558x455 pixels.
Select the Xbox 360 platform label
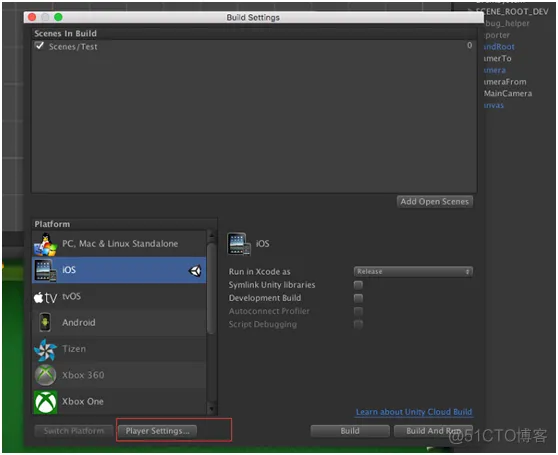pos(83,375)
